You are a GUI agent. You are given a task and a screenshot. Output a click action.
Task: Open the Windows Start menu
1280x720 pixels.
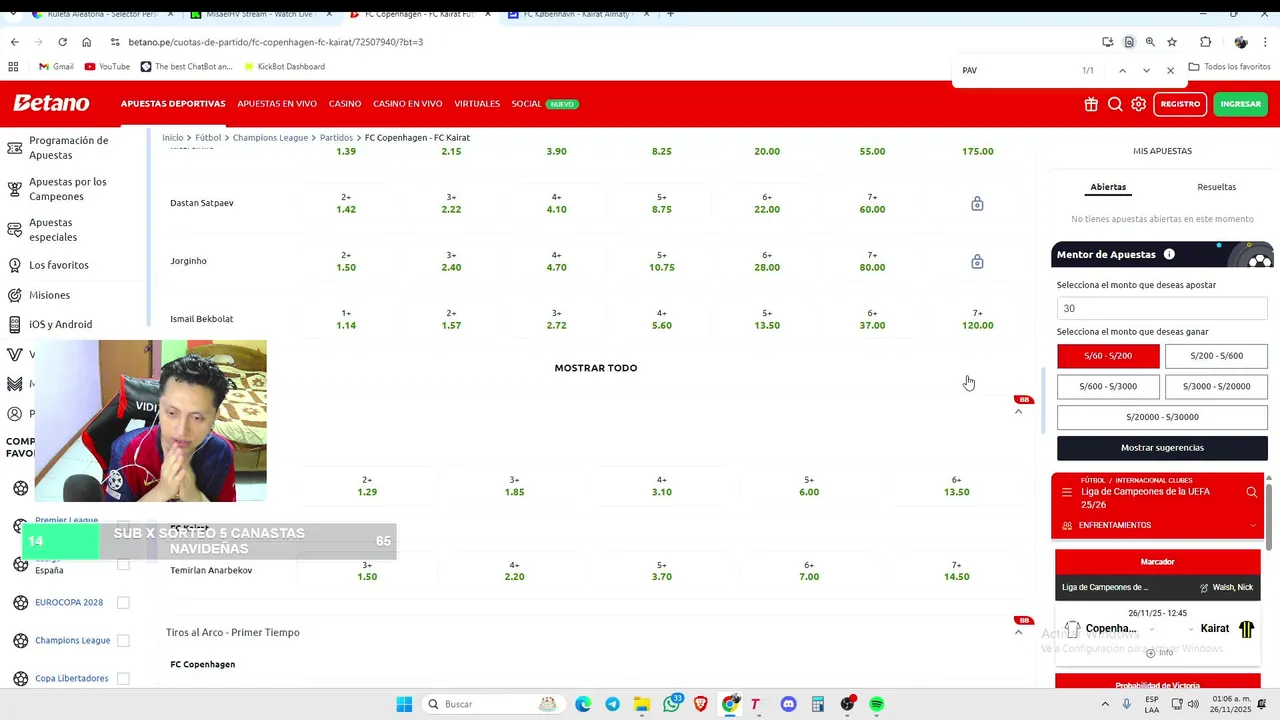[x=404, y=704]
